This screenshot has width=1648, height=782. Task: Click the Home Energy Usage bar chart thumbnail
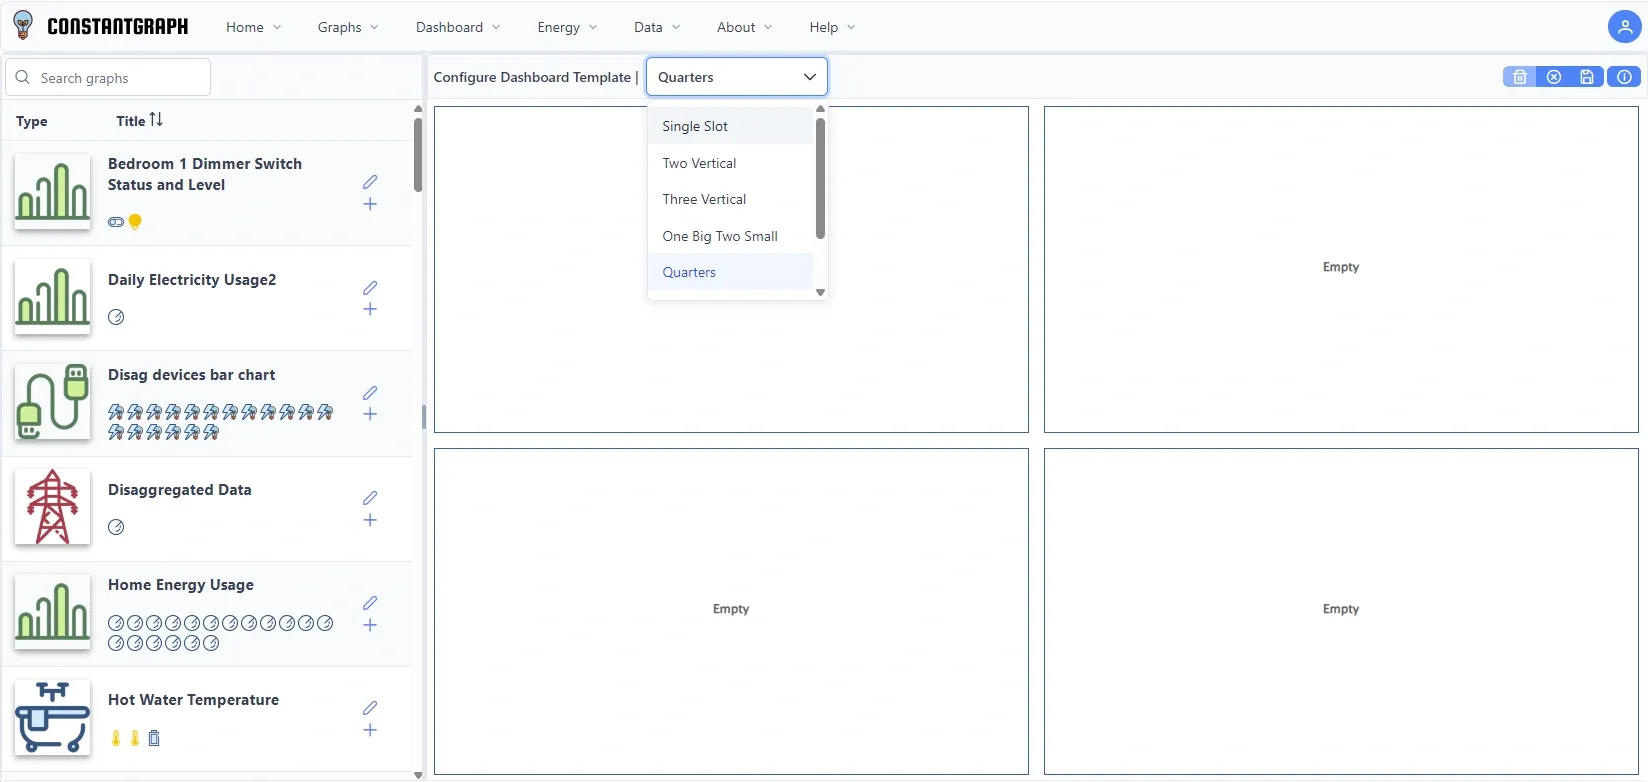point(53,612)
